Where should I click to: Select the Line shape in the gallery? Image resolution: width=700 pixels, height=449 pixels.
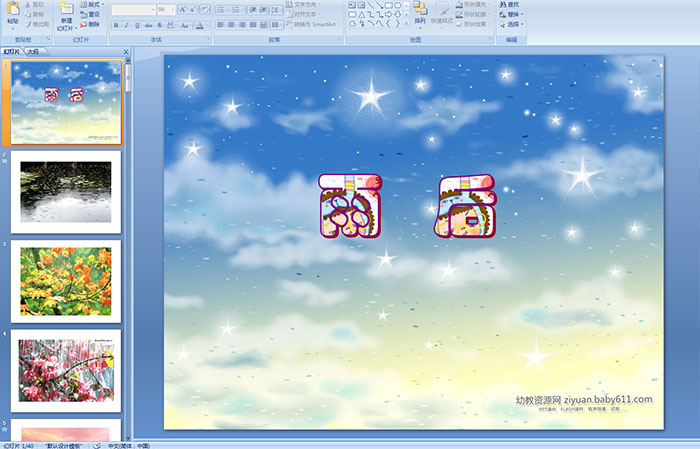(370, 5)
